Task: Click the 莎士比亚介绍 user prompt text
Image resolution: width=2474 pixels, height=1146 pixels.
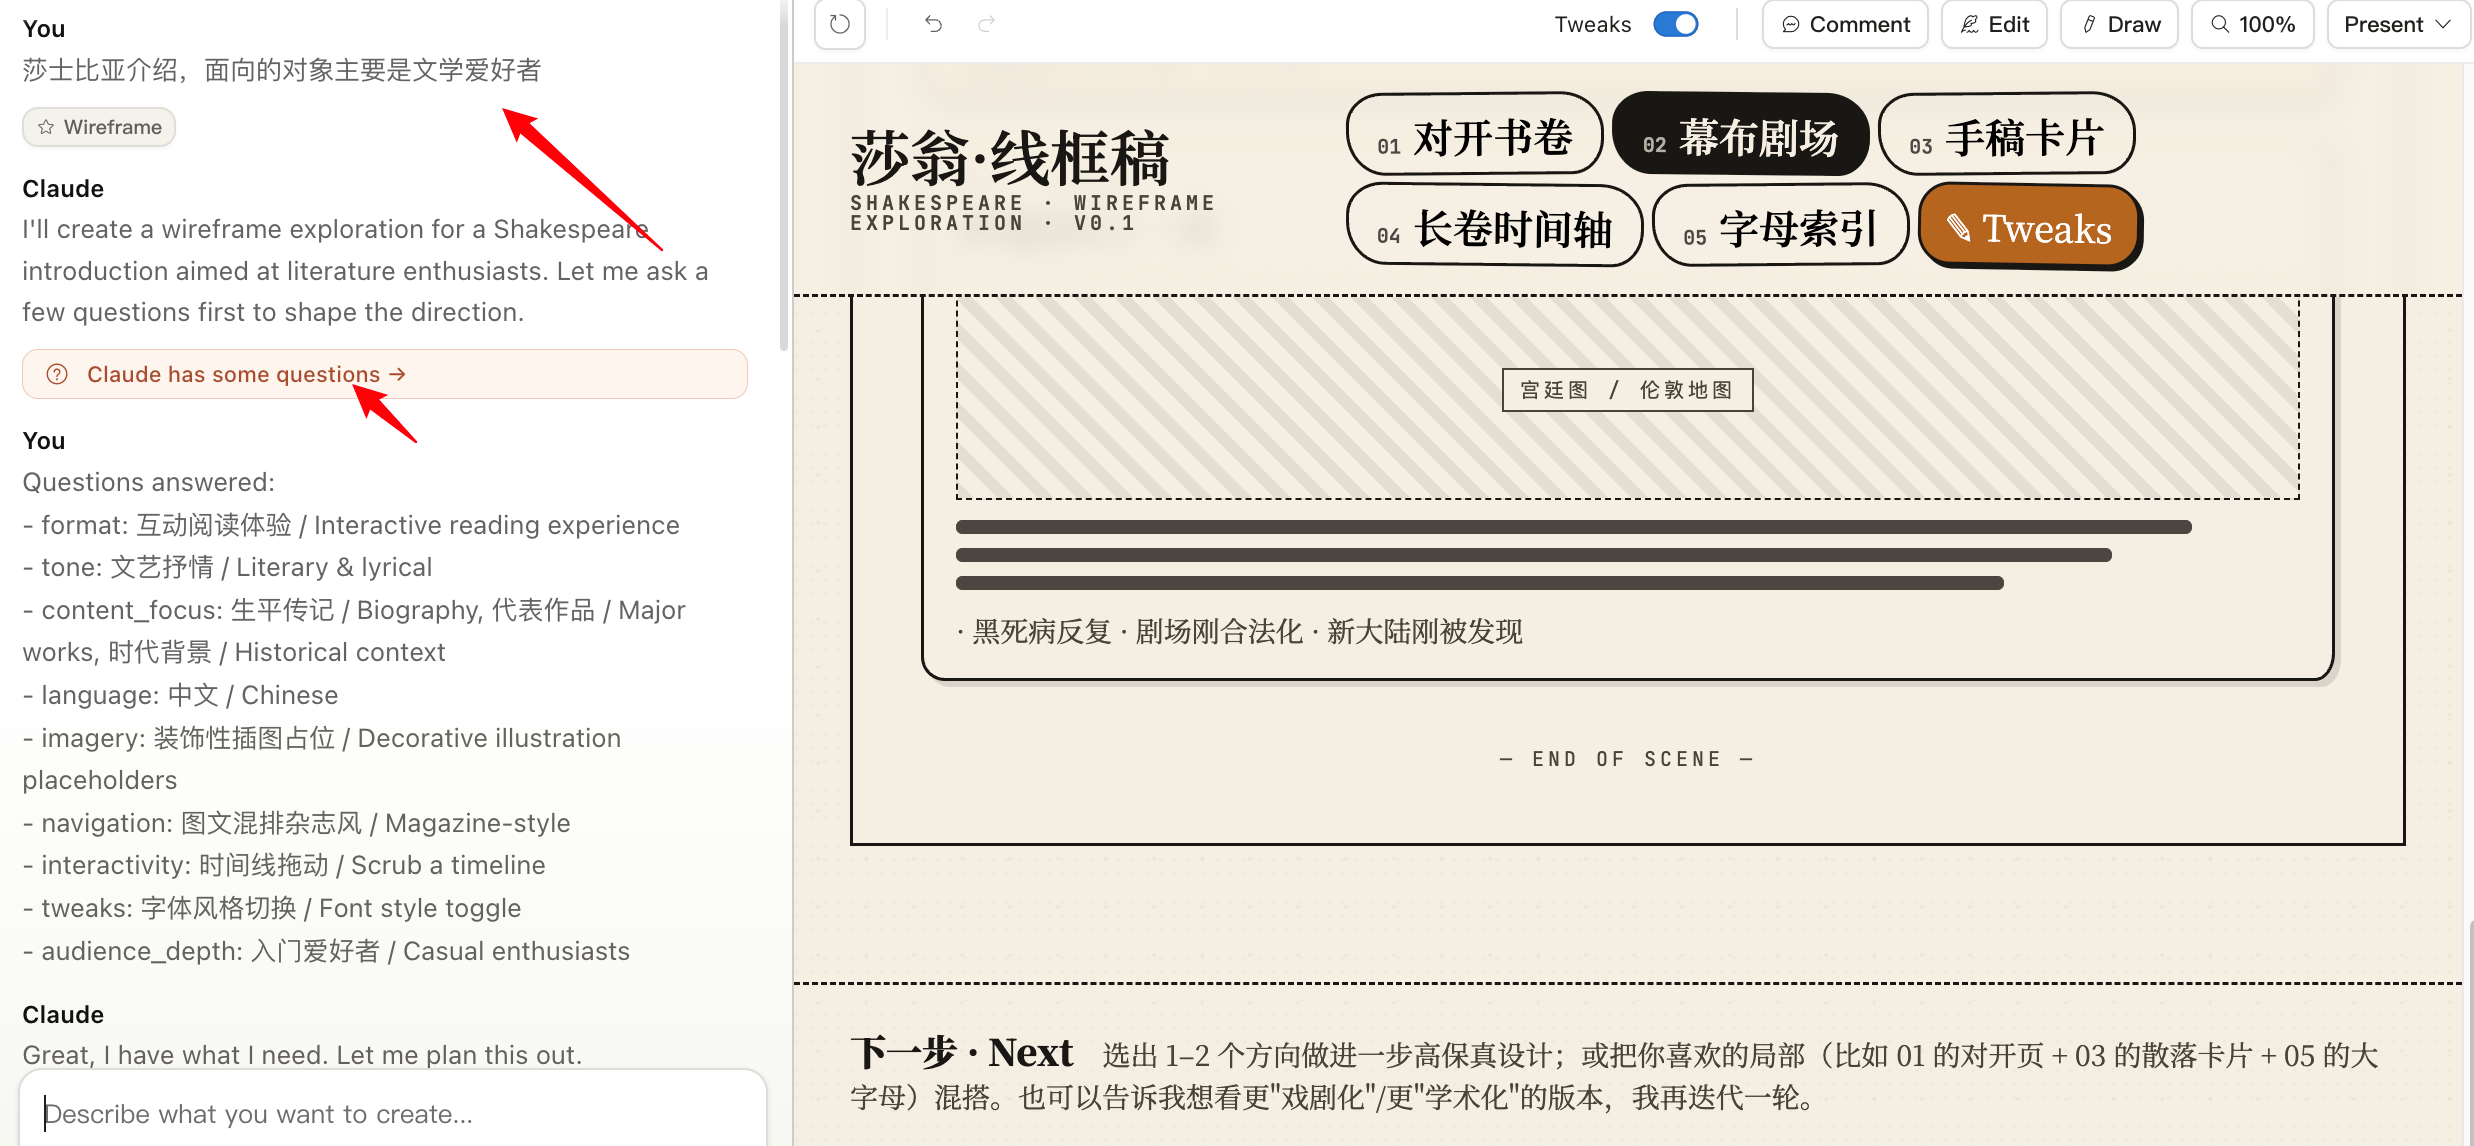Action: point(282,70)
